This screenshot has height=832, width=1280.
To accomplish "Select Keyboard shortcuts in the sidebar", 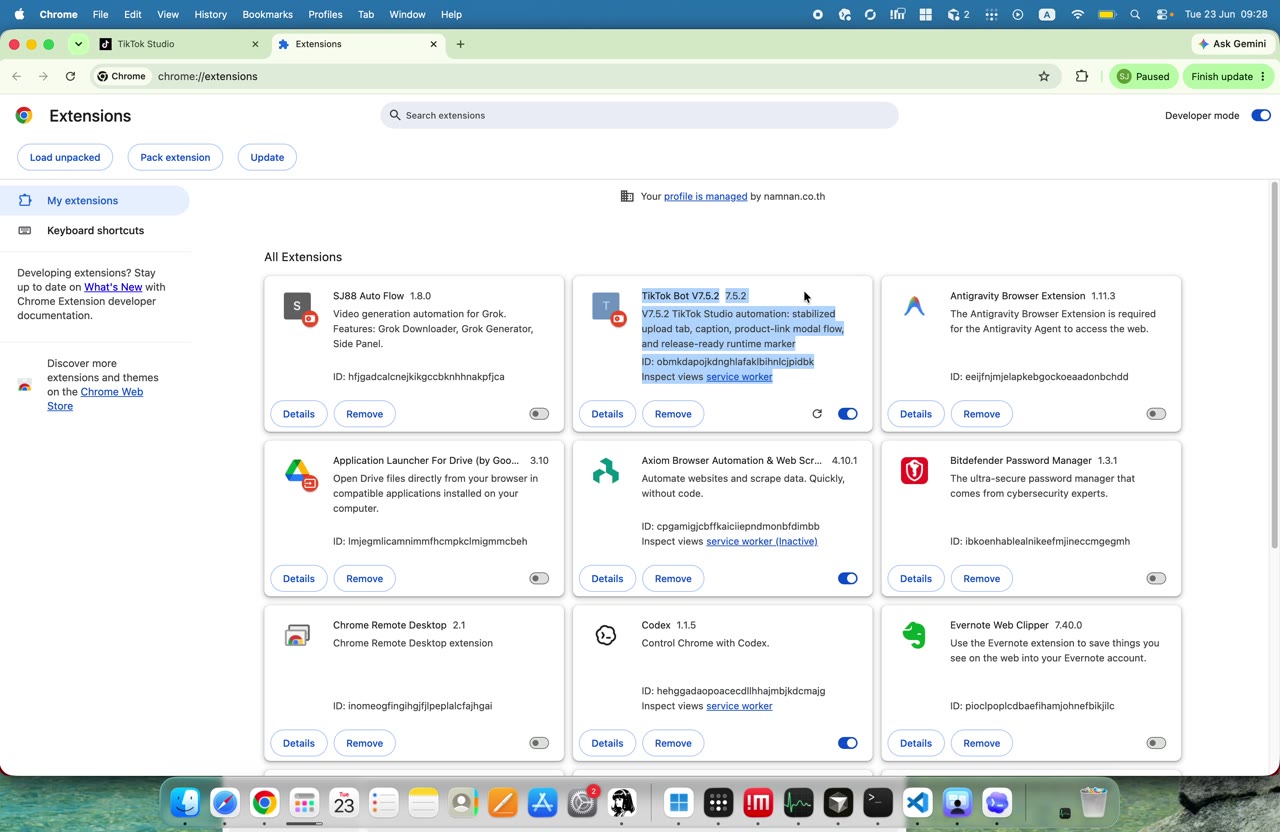I will click(95, 230).
